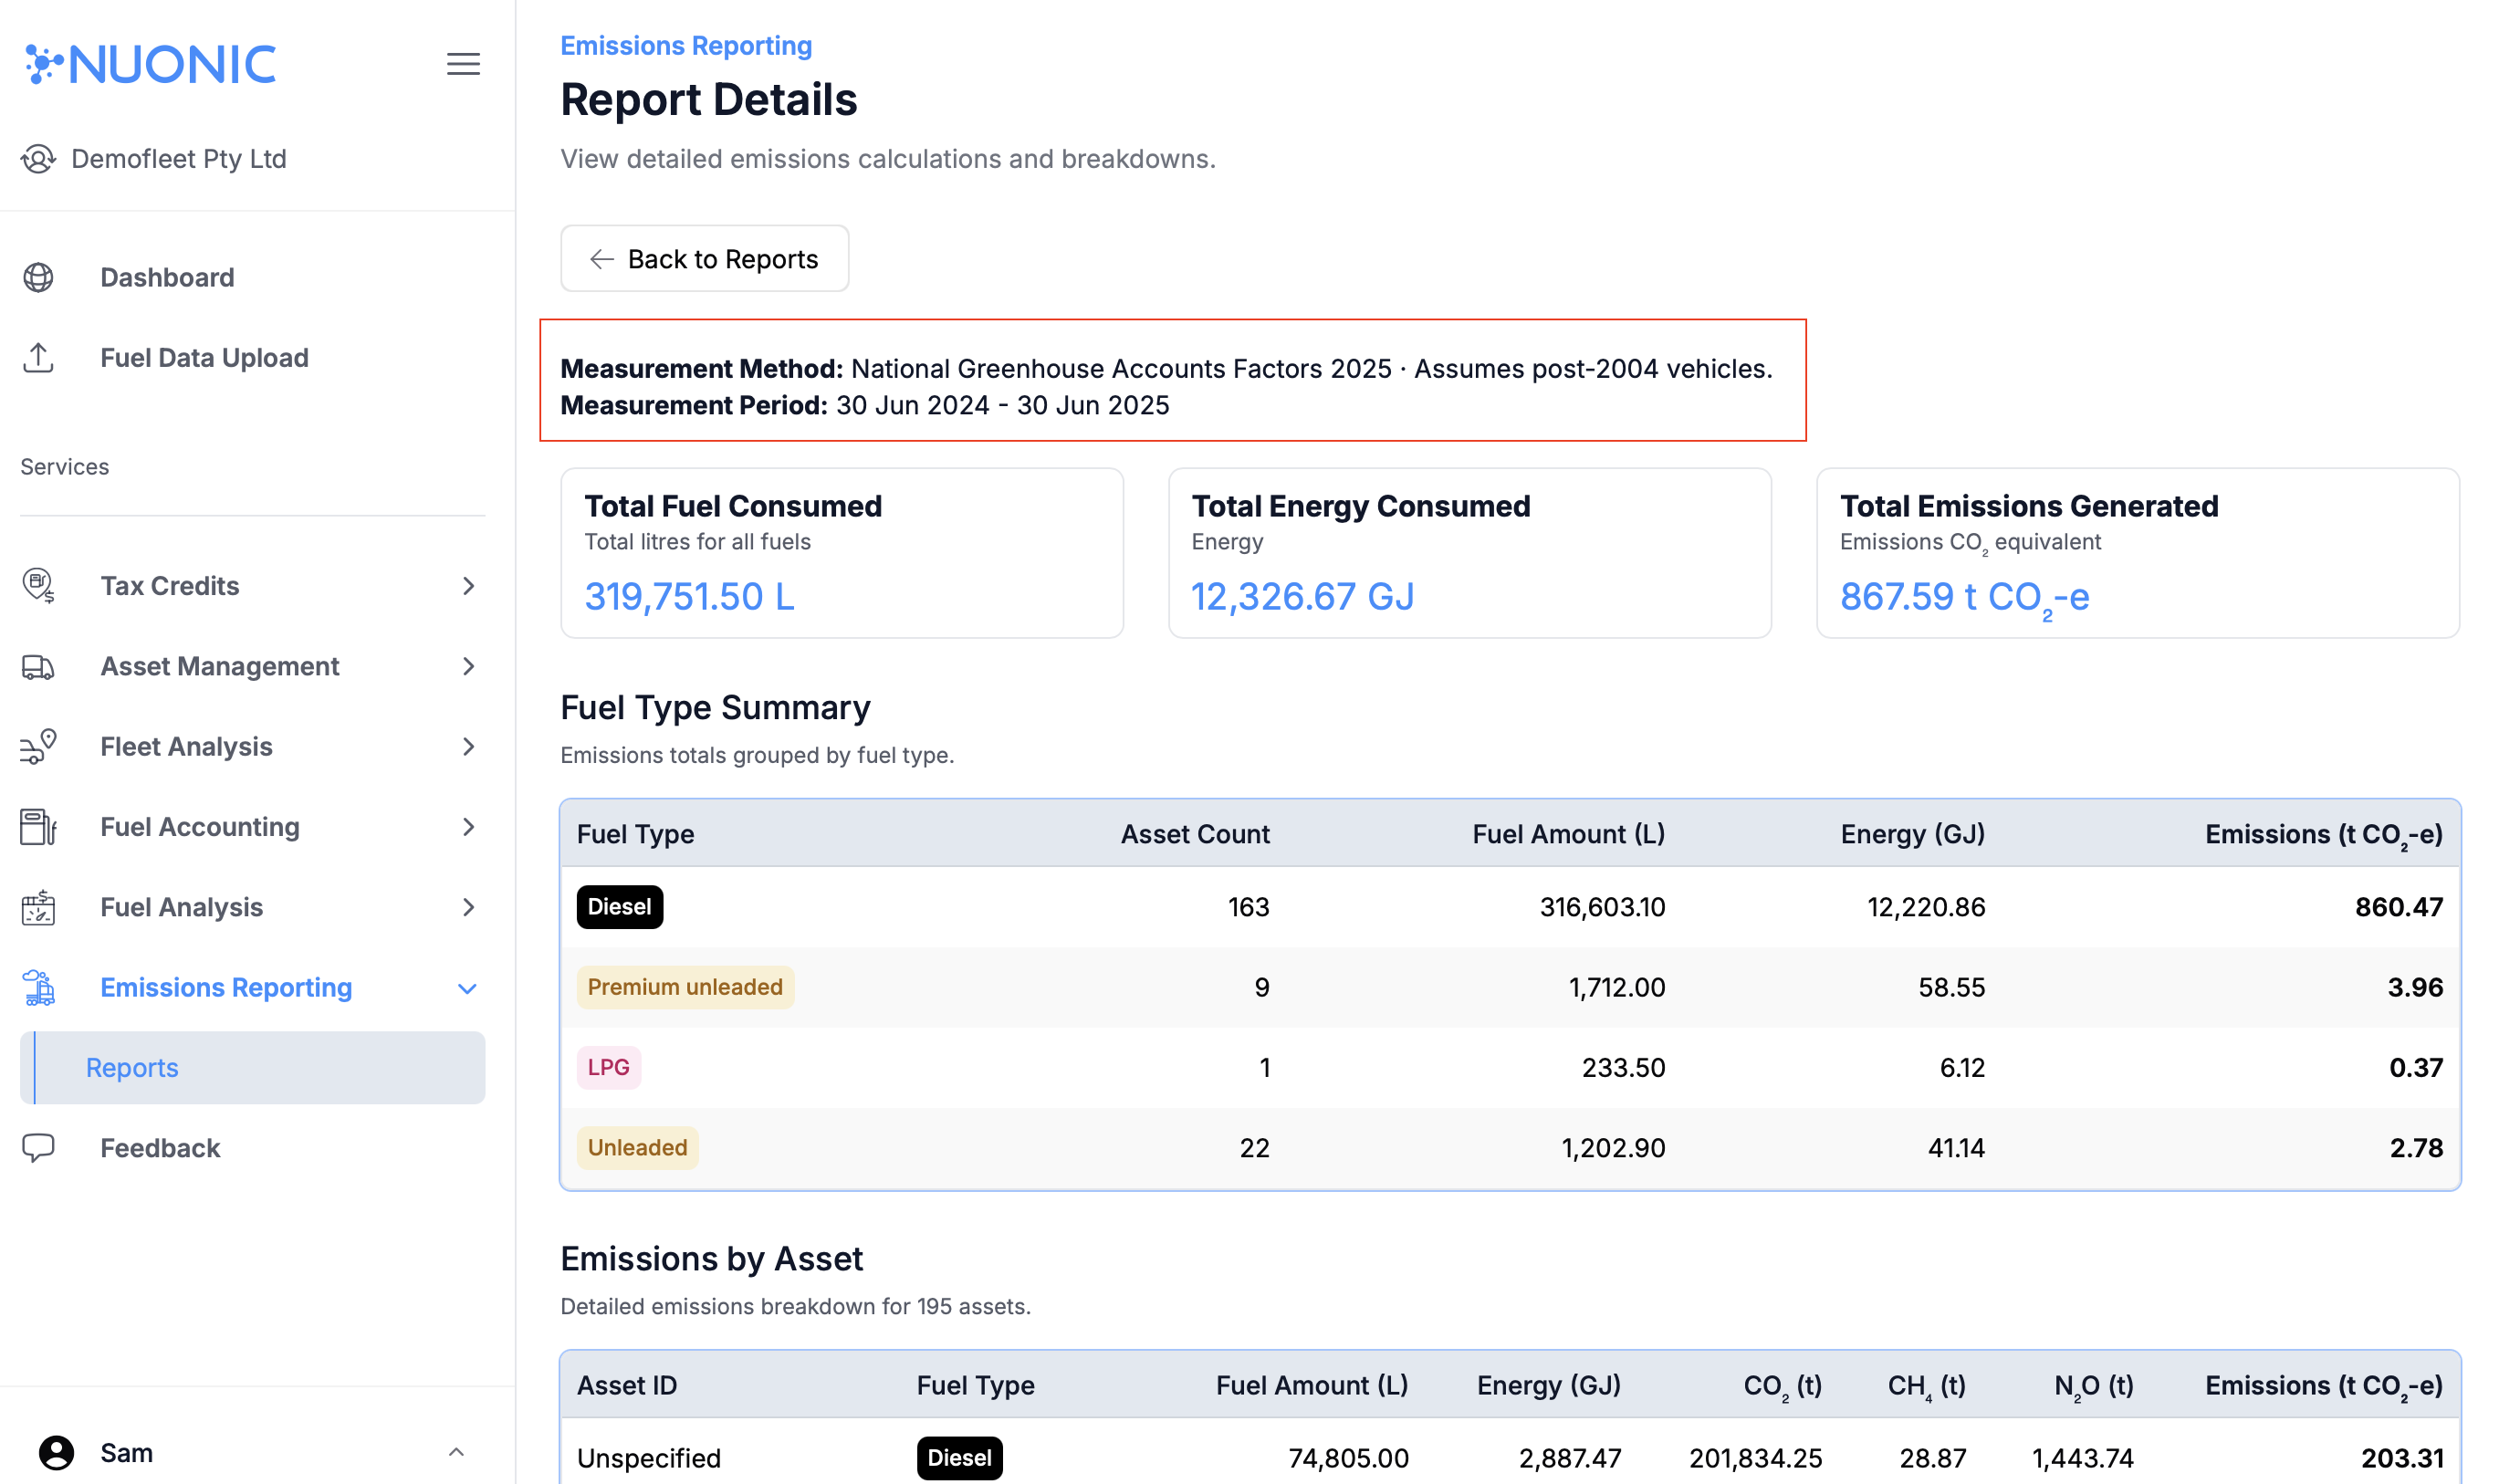This screenshot has height=1484, width=2499.
Task: Click the Fuel Accounting pump icon
Action: [x=38, y=827]
